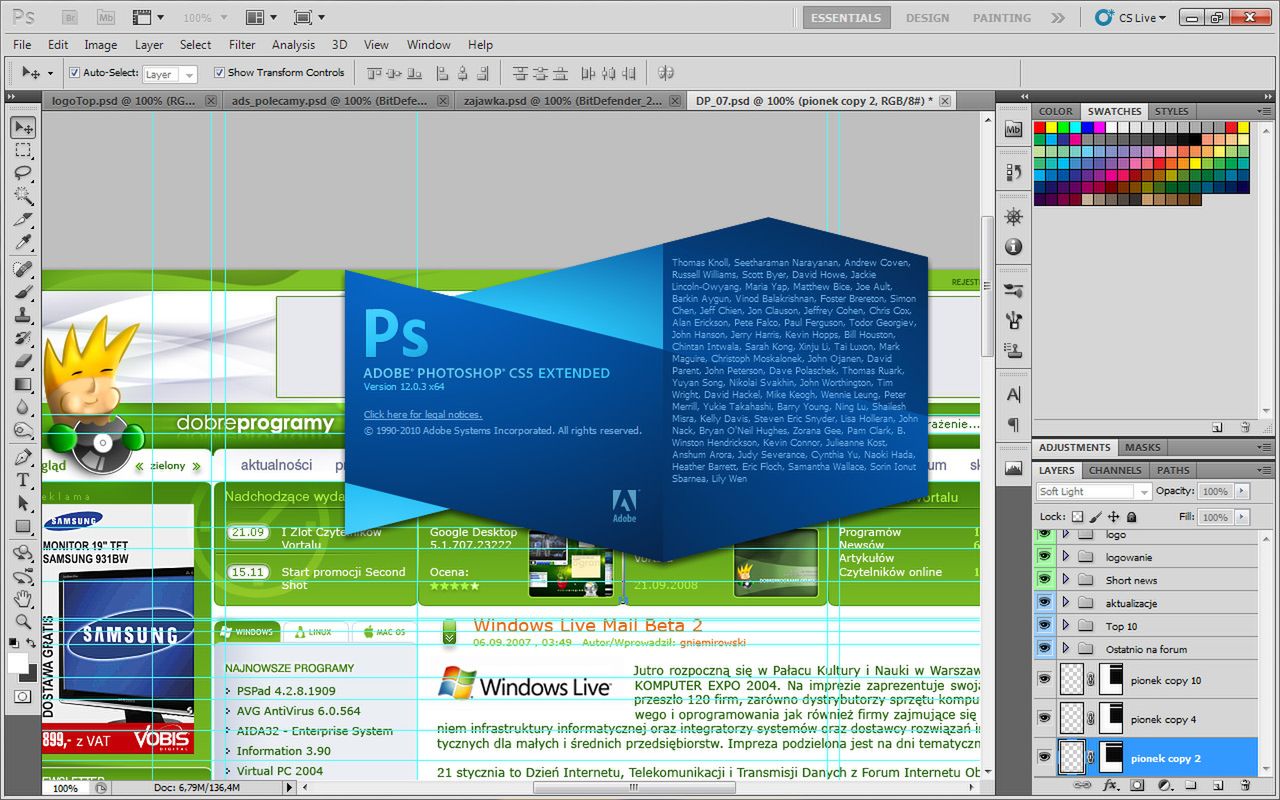Viewport: 1280px width, 800px height.
Task: Open the Analysis menu
Action: pos(293,45)
